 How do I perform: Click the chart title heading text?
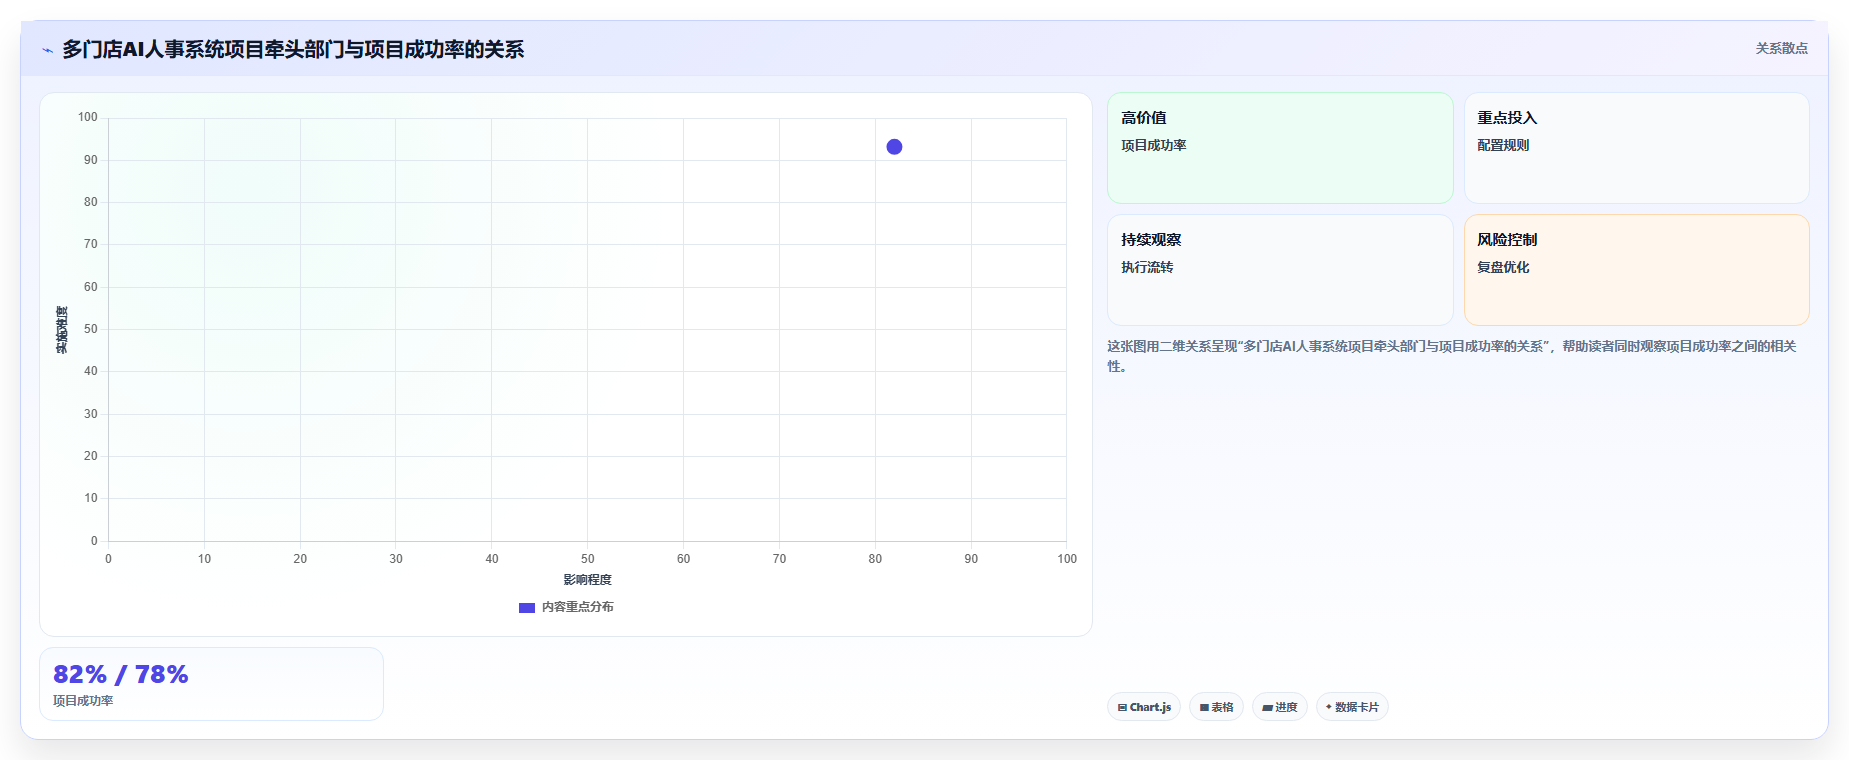pos(293,49)
